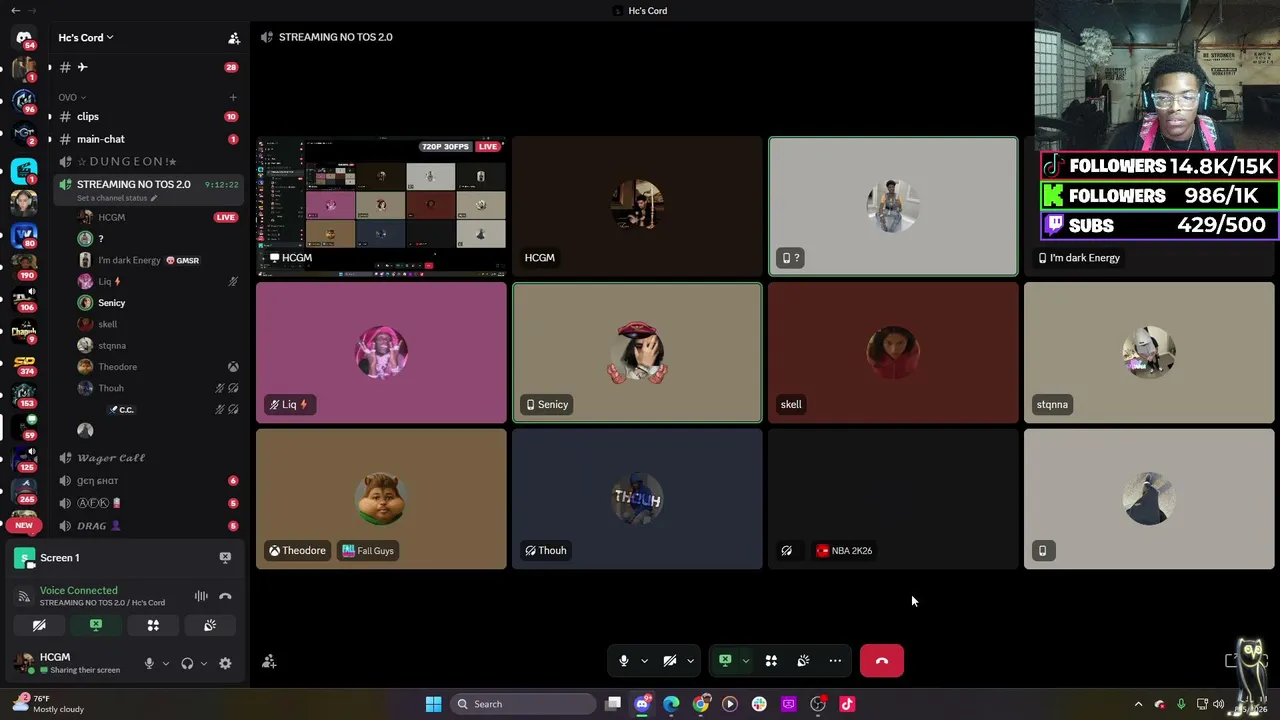
Task: Open the soundboard in sidebar panel
Action: click(210, 625)
